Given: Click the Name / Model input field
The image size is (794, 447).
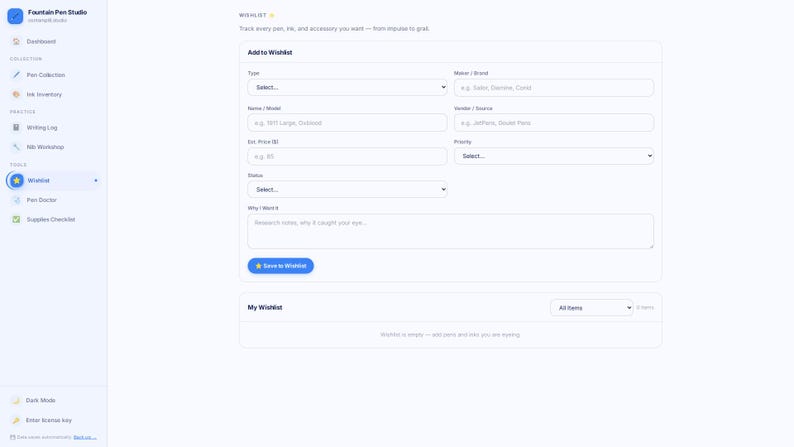Looking at the screenshot, I should pyautogui.click(x=347, y=123).
